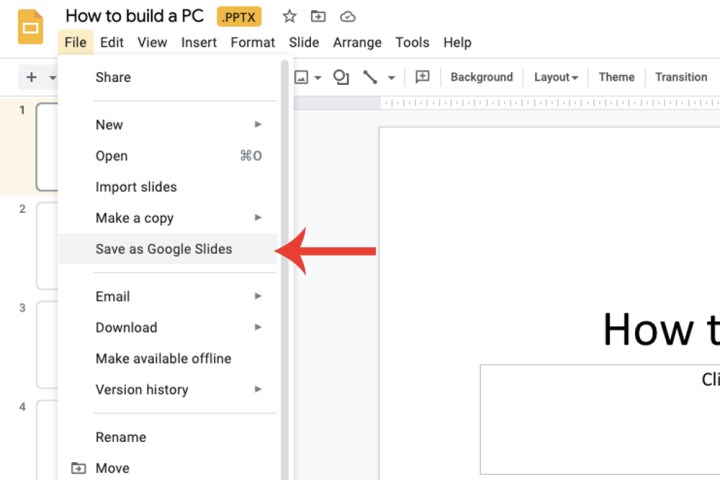Open the line tool dropdown arrow
The image size is (720, 480).
[x=391, y=78]
